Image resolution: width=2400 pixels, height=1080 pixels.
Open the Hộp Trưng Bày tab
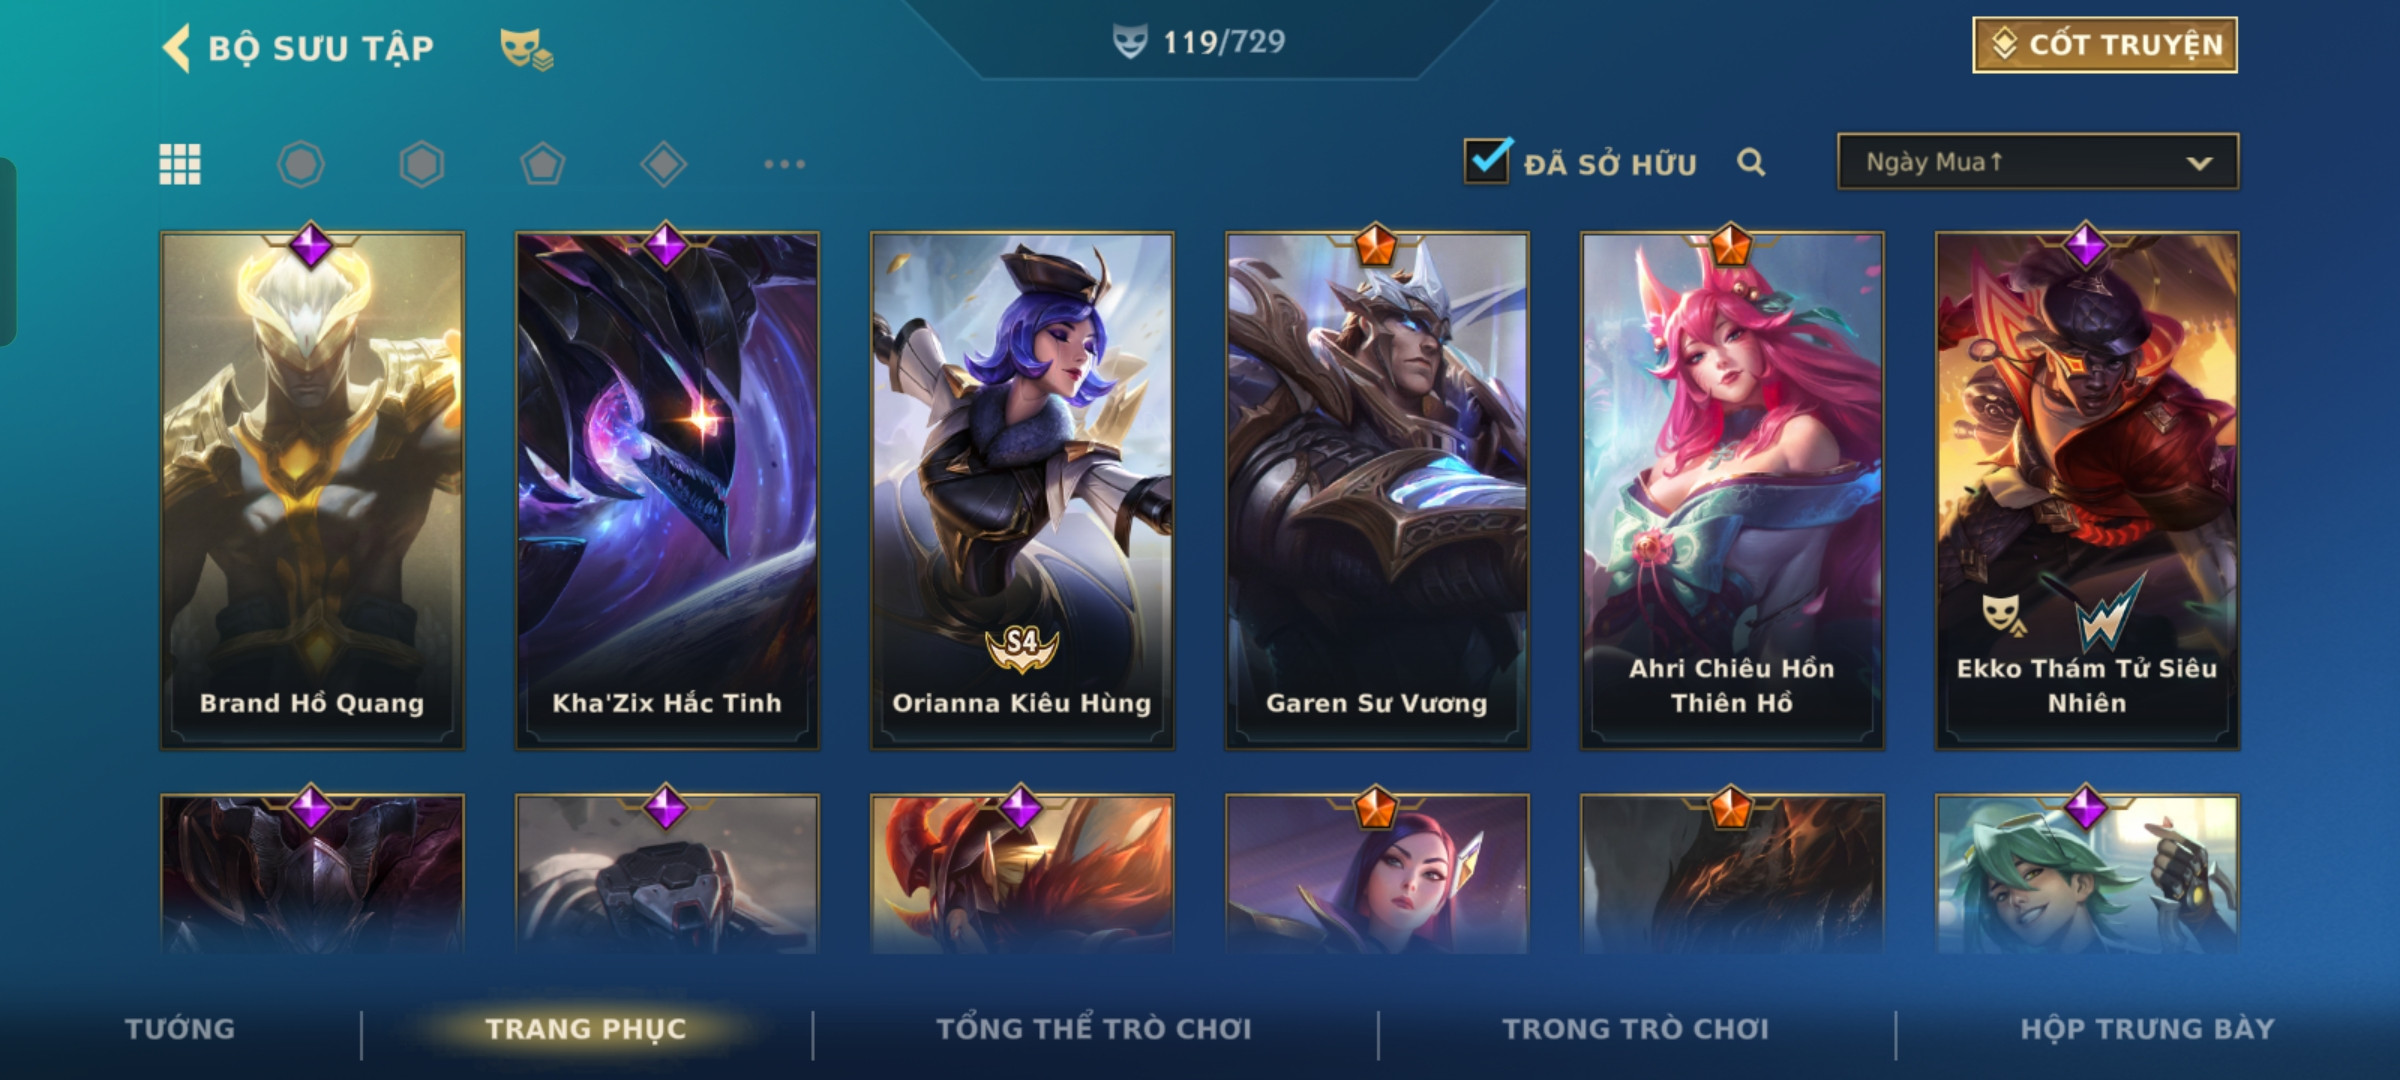pos(2147,1029)
